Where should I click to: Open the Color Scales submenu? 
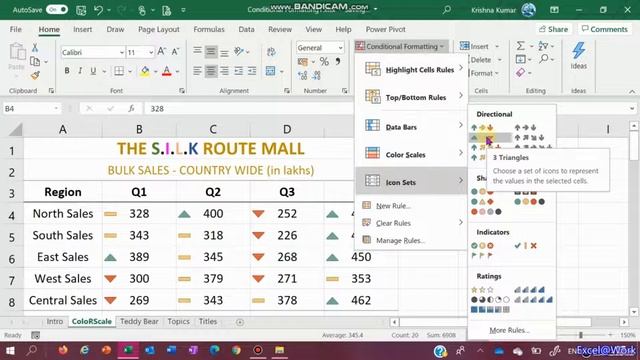tap(411, 154)
